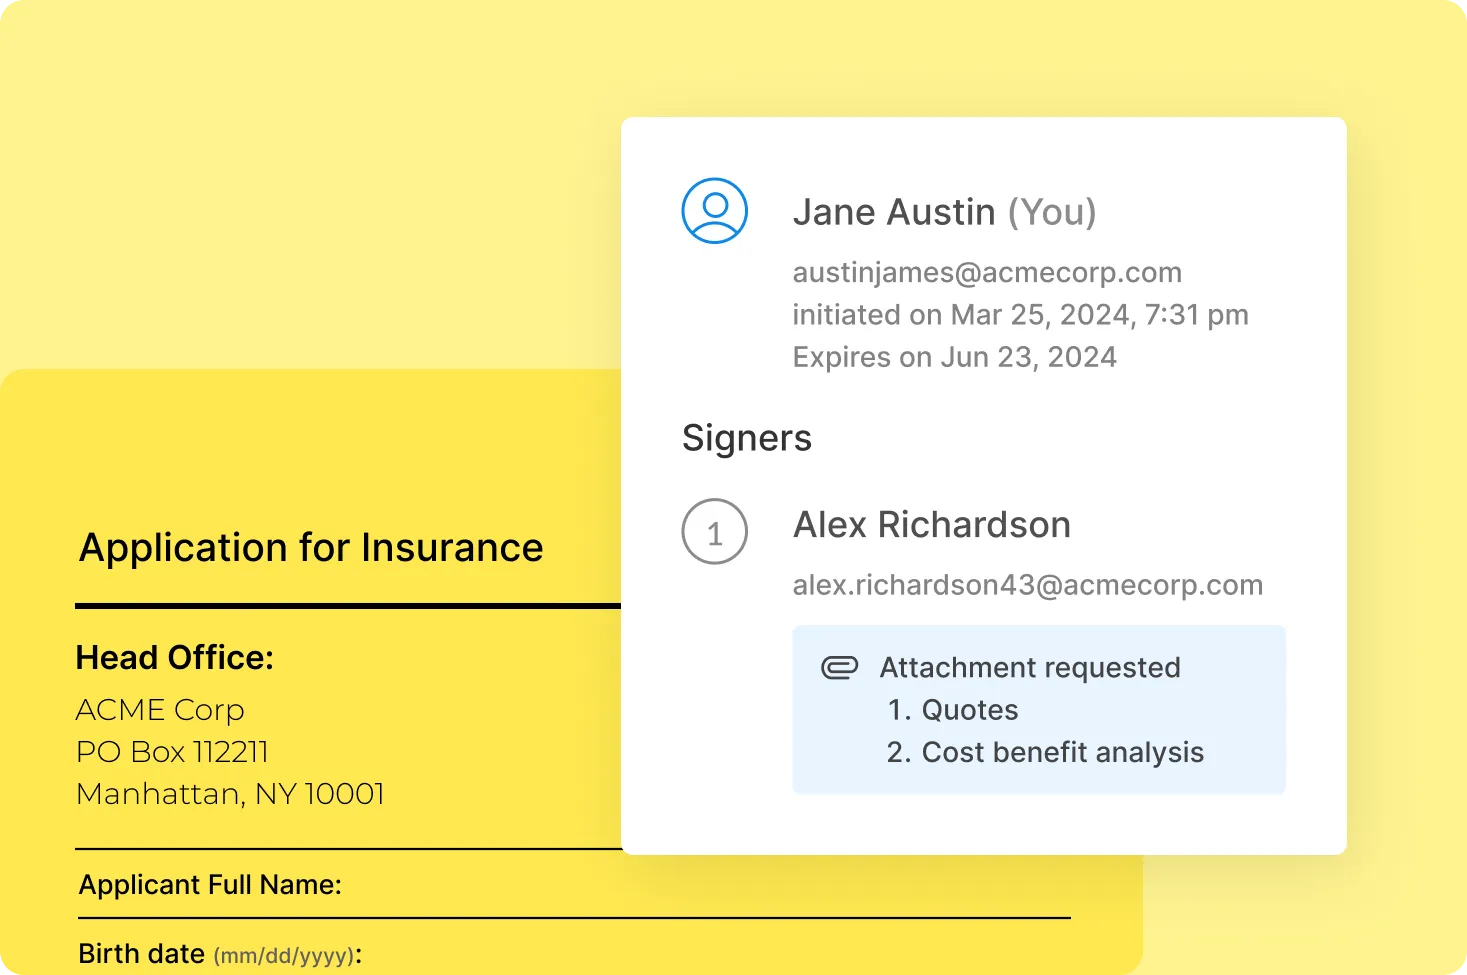This screenshot has height=975, width=1467.
Task: Select the Application for Insurance document heading
Action: (311, 547)
